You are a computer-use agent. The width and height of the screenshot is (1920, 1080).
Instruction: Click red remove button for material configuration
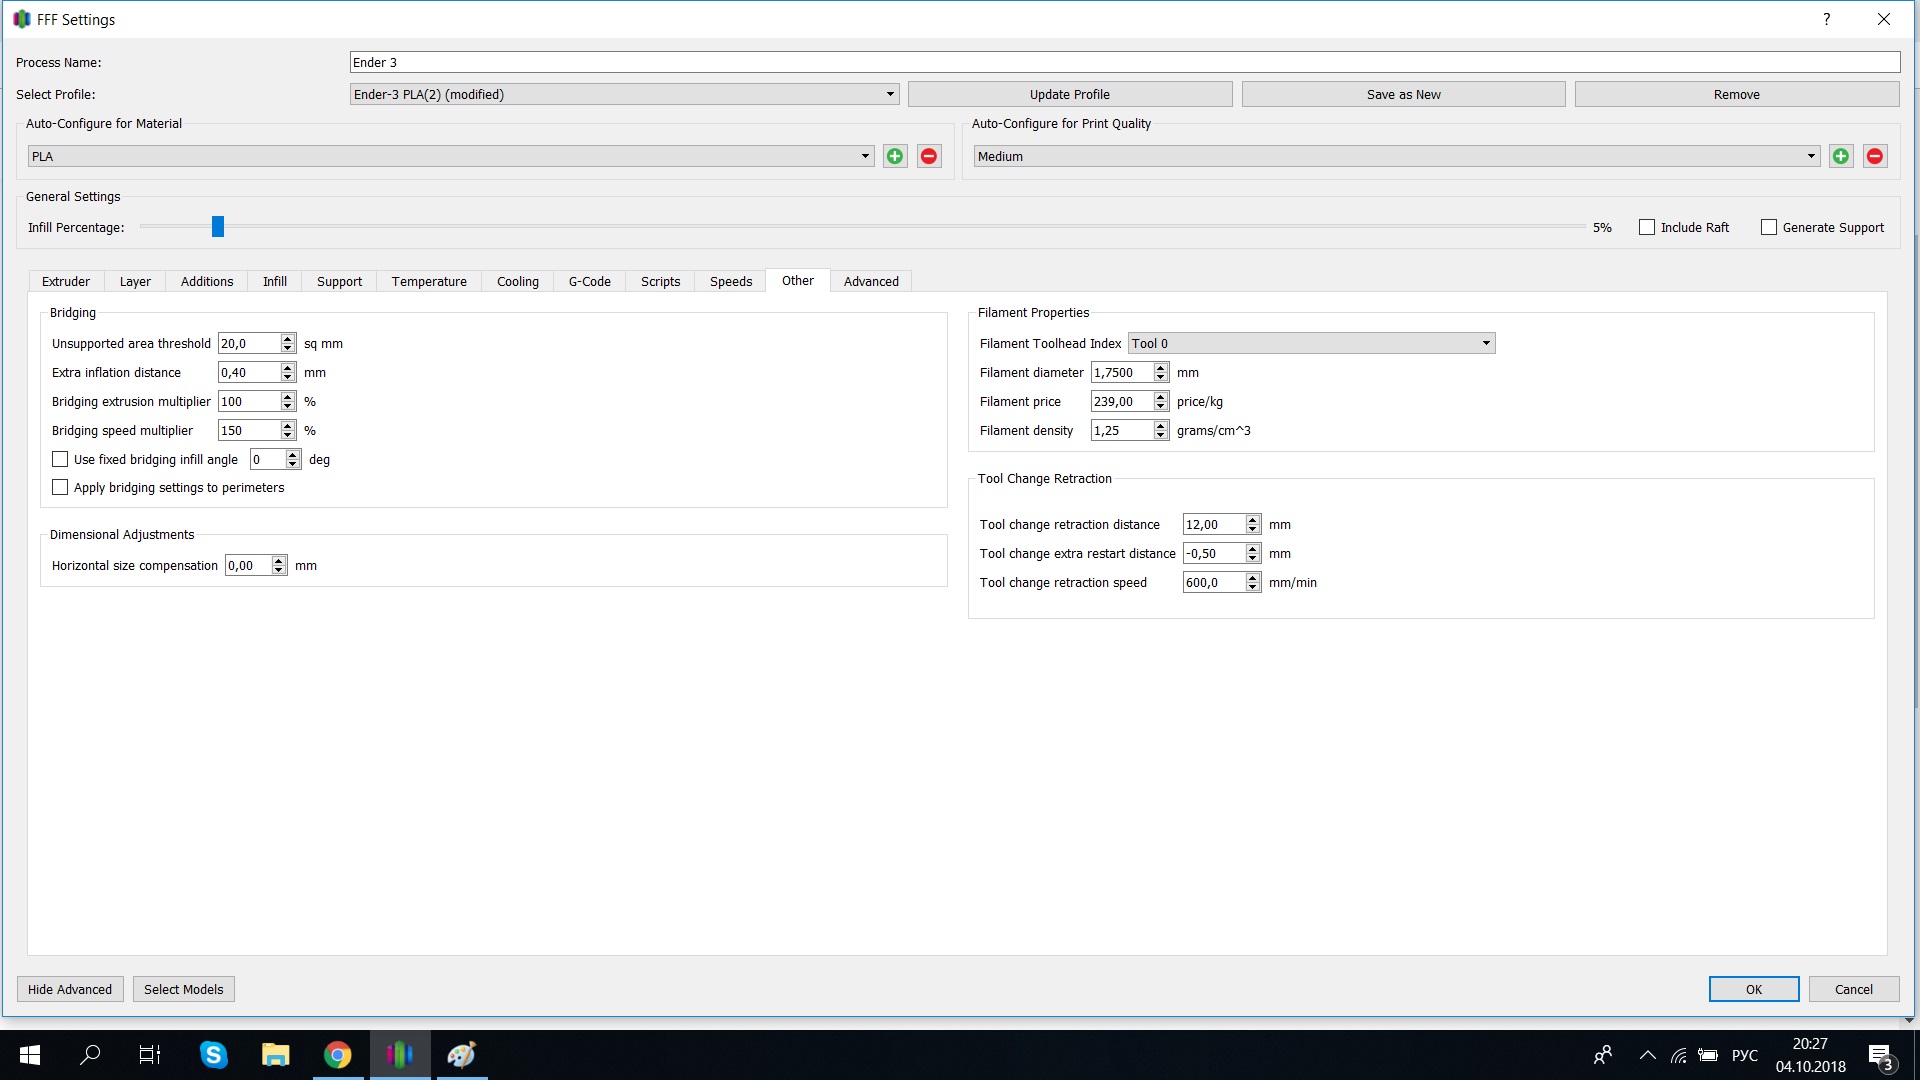coord(929,156)
